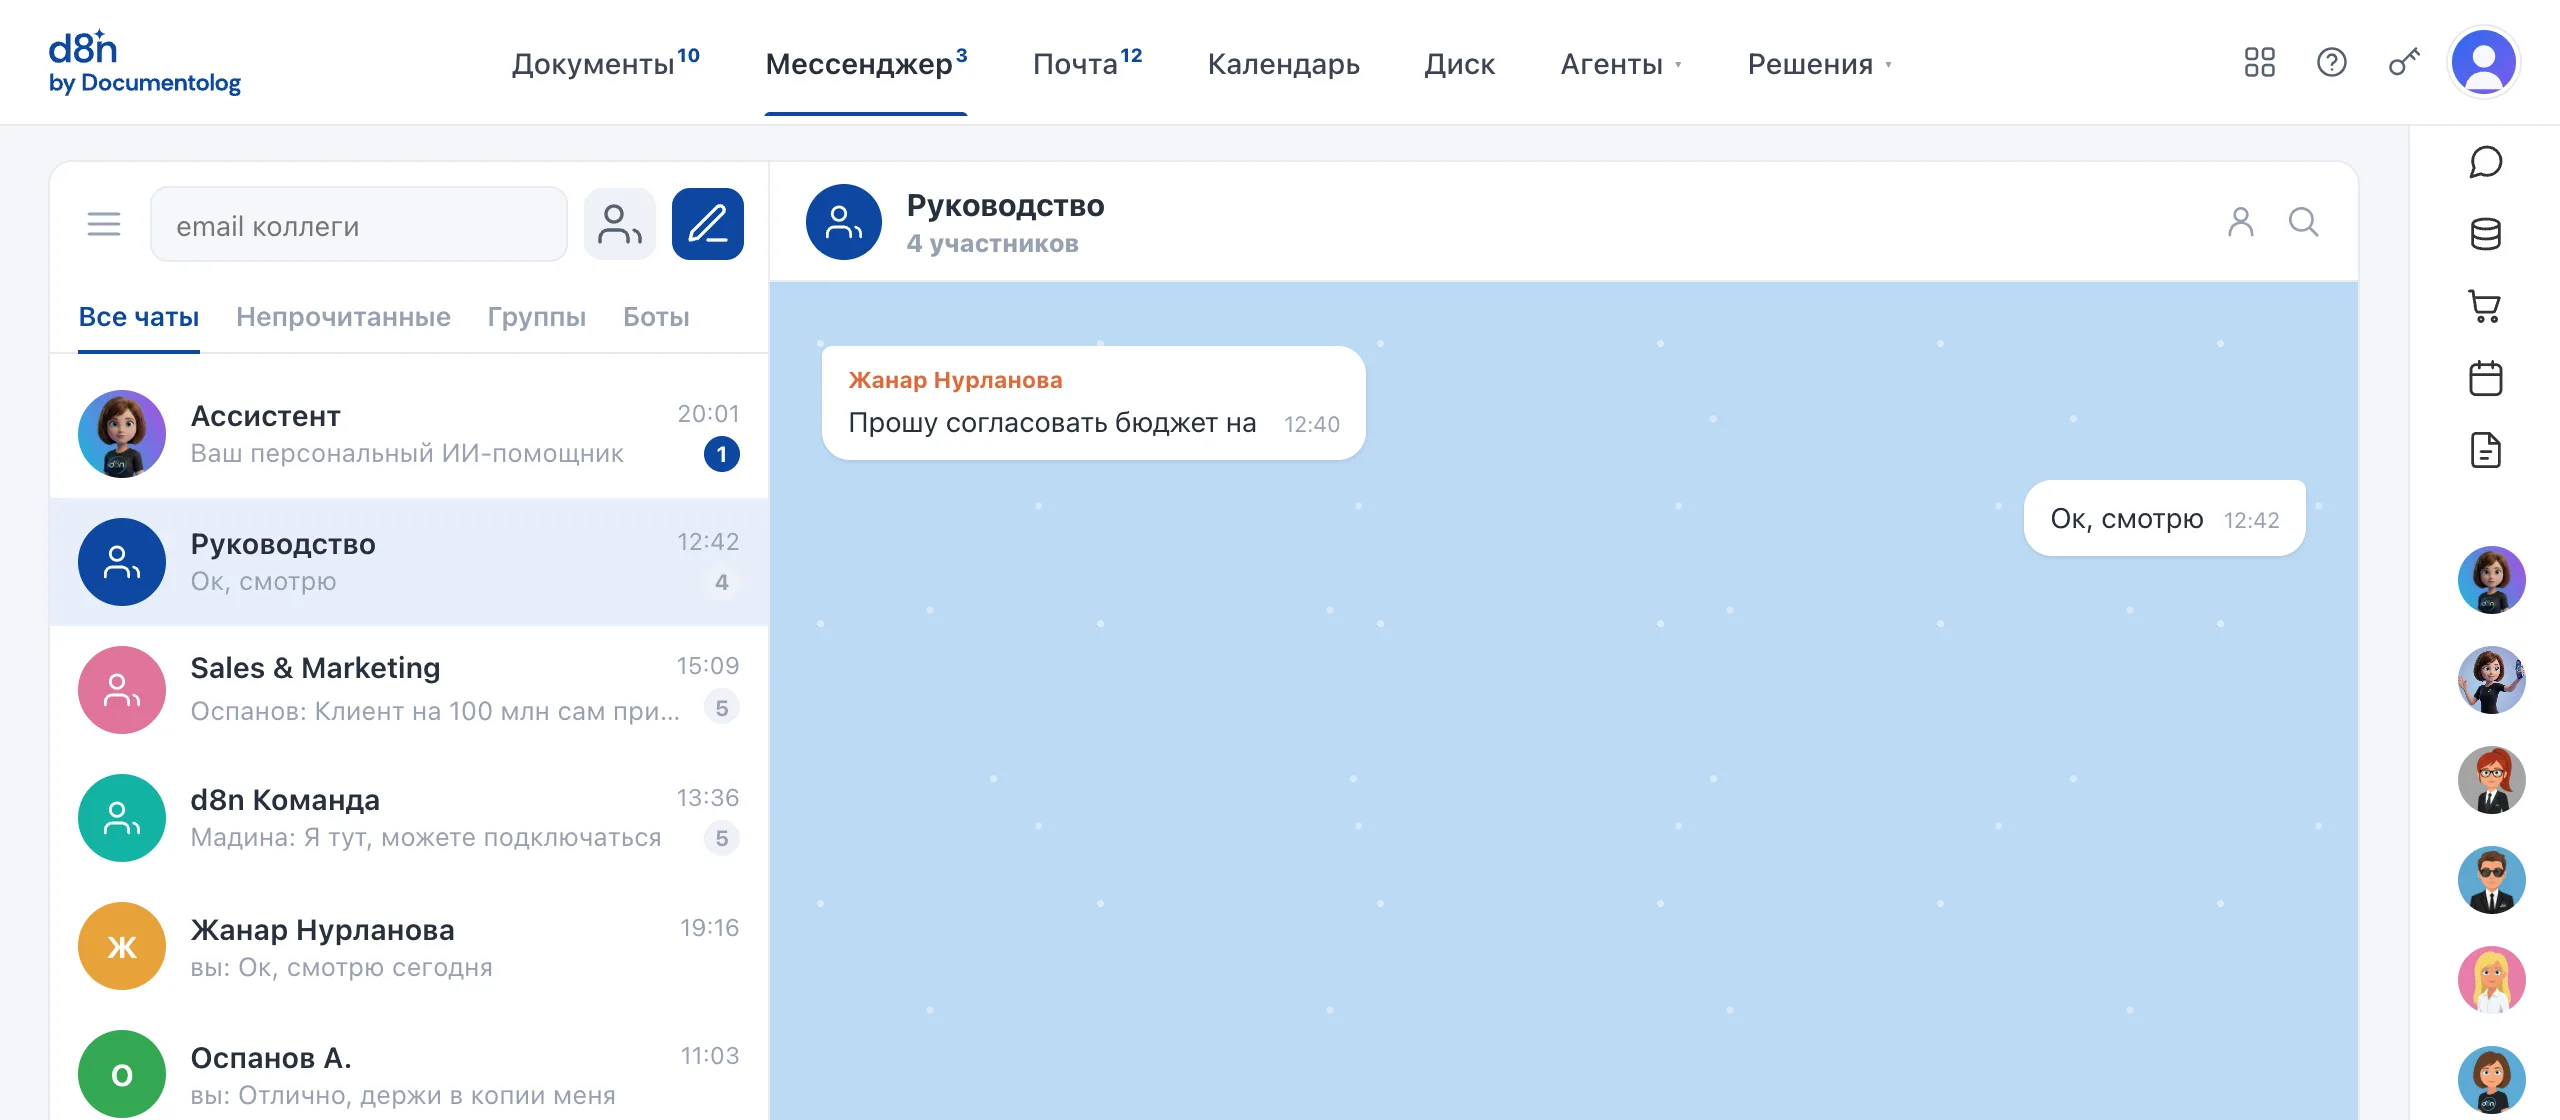2560x1120 pixels.
Task: Click the sender name Жанар Нурланова in message
Action: (955, 380)
